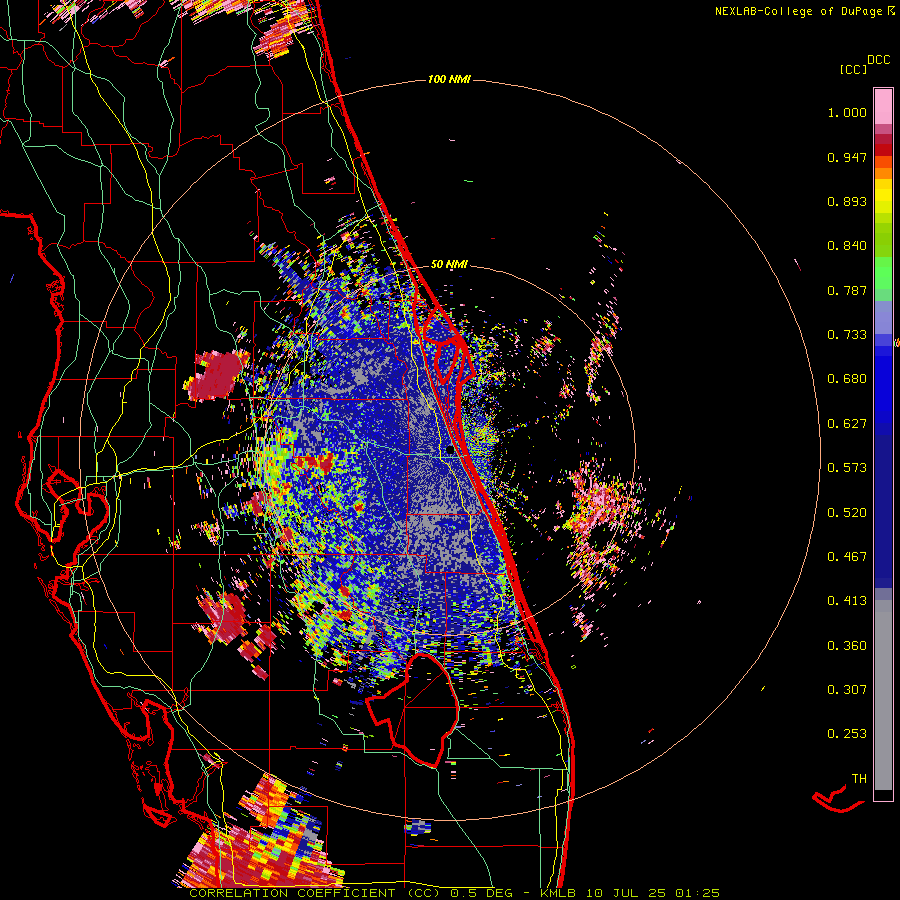This screenshot has width=900, height=900.
Task: Click the 0.840 scale value
Action: tap(847, 246)
